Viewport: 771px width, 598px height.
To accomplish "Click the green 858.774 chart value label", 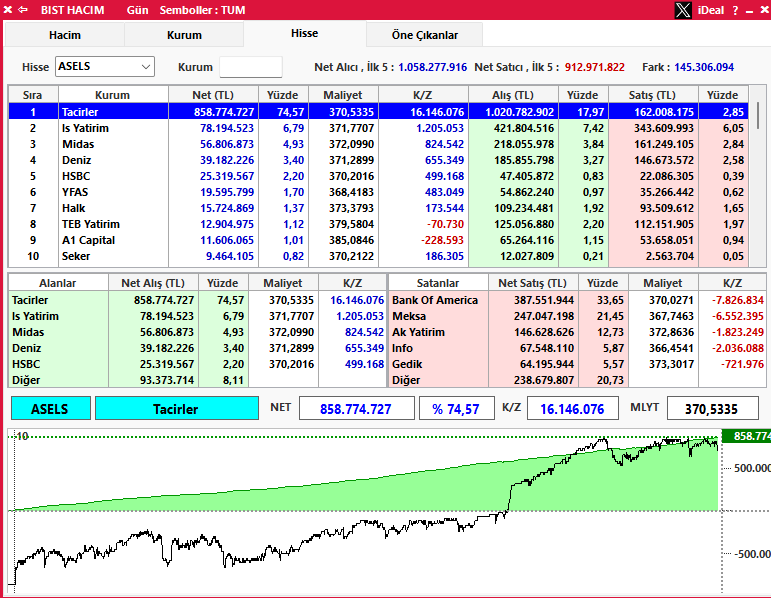I will (746, 436).
